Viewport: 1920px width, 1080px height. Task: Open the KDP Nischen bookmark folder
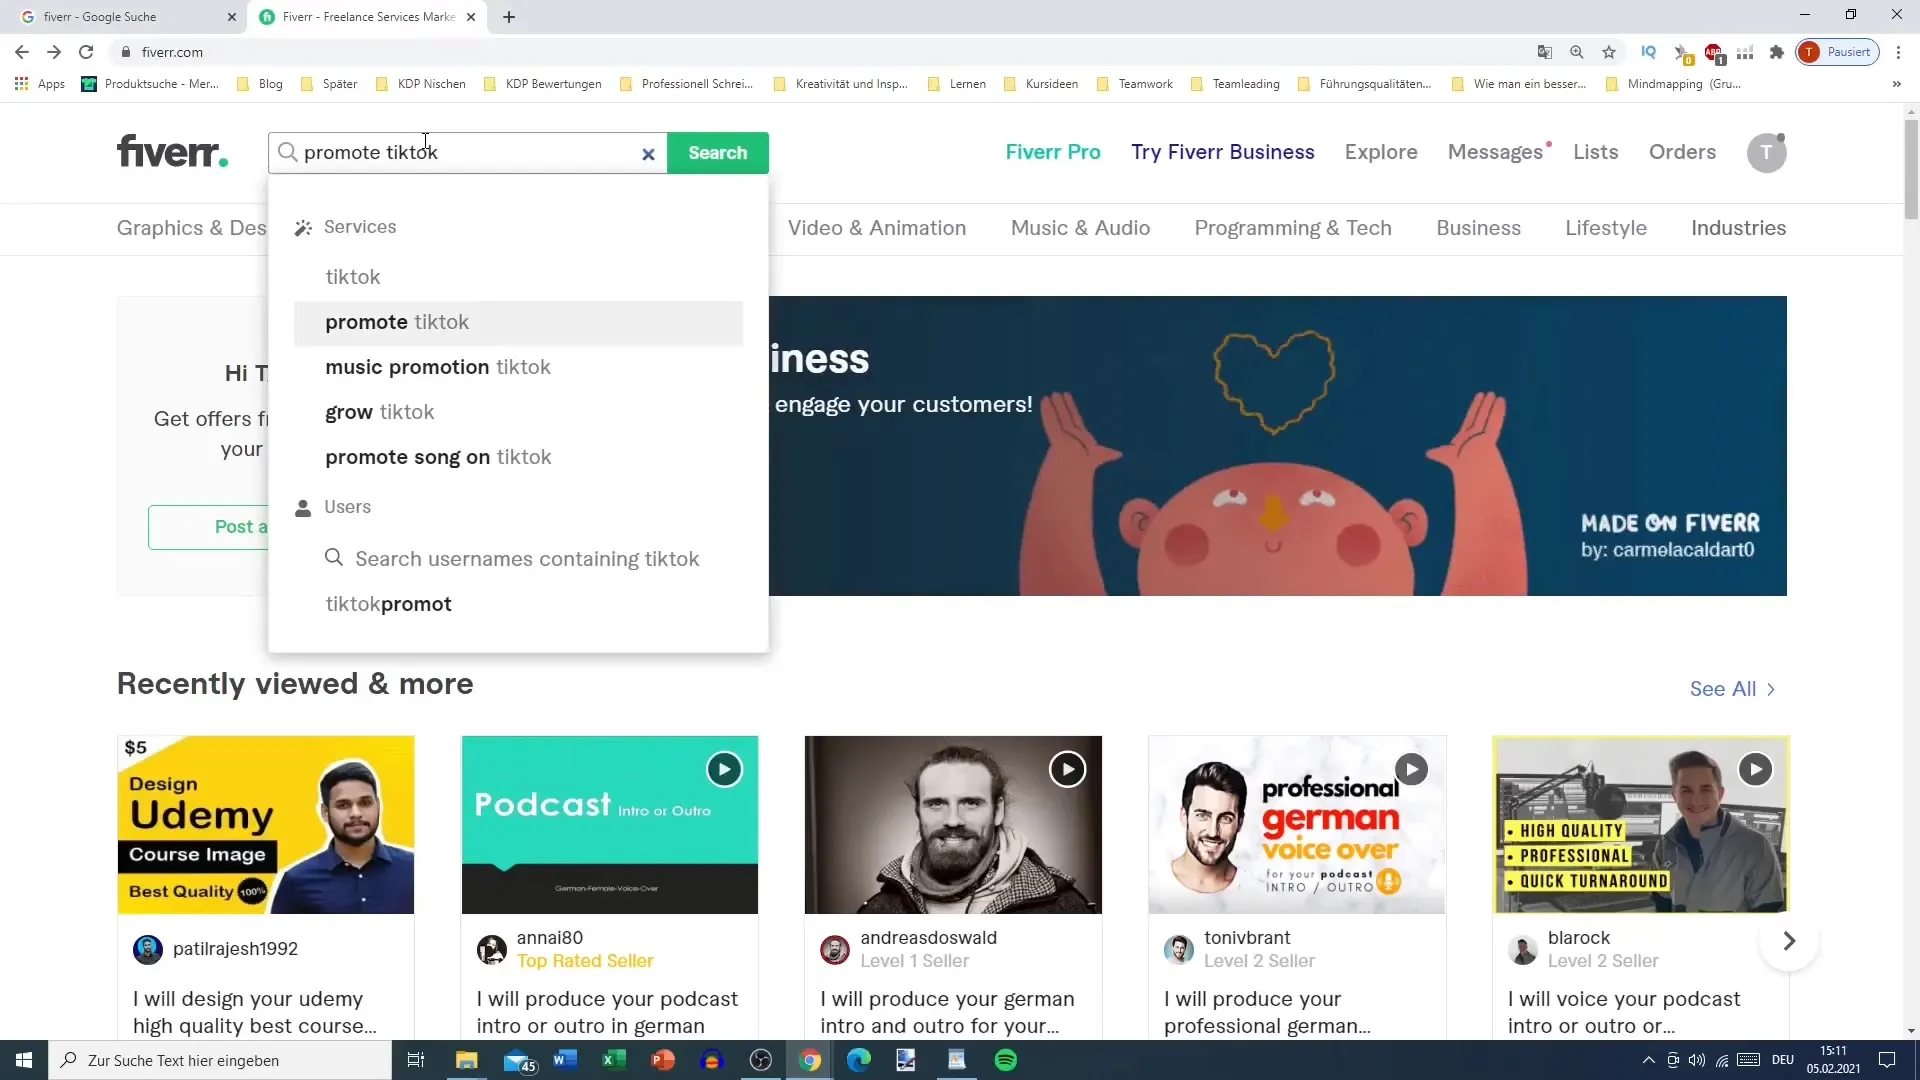[421, 84]
